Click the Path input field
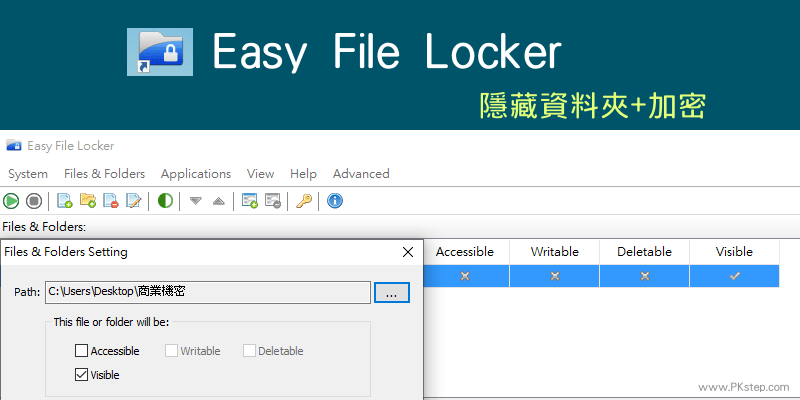Viewport: 800px width, 400px height. [x=208, y=292]
